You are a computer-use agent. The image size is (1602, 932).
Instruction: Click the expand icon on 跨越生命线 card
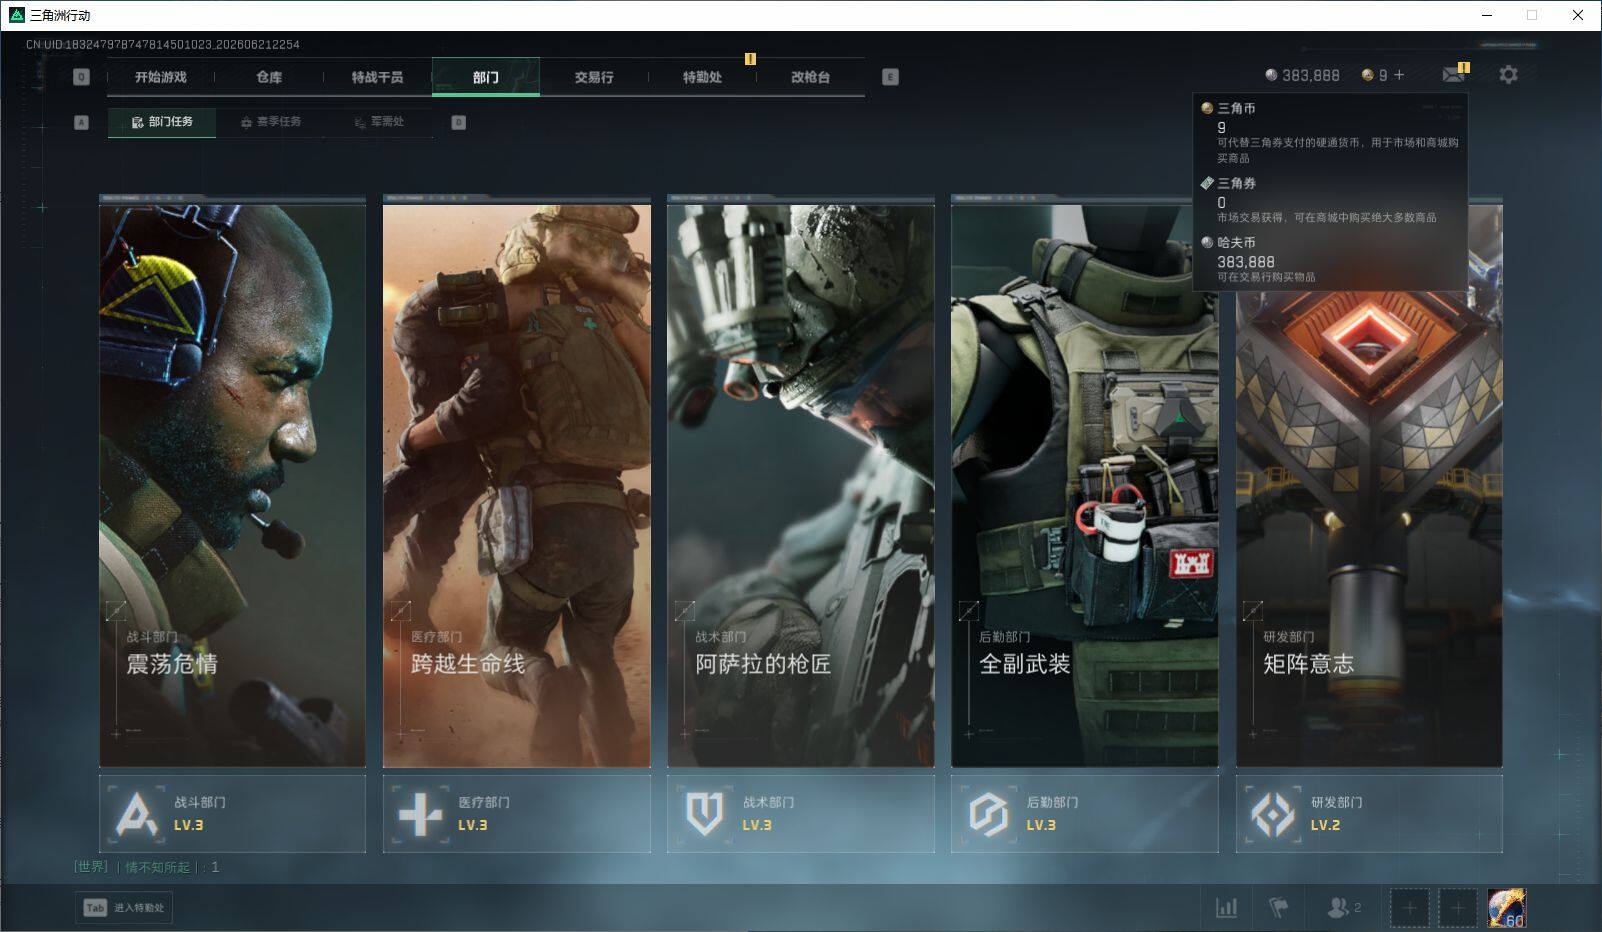[400, 610]
